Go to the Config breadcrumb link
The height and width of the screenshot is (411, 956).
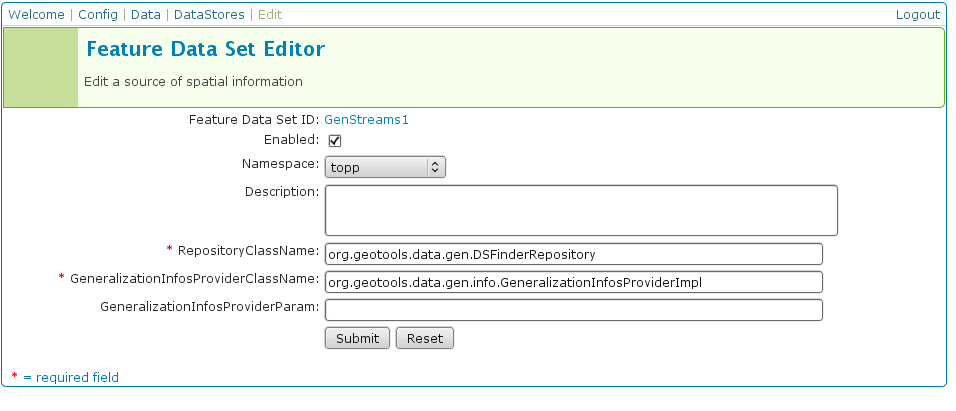(x=98, y=15)
